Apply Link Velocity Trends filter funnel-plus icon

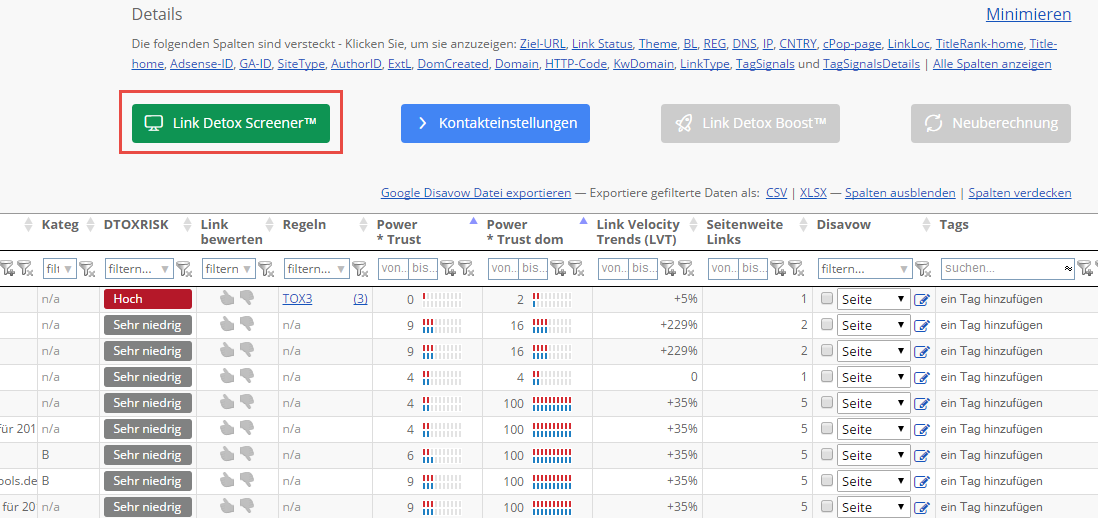point(668,268)
